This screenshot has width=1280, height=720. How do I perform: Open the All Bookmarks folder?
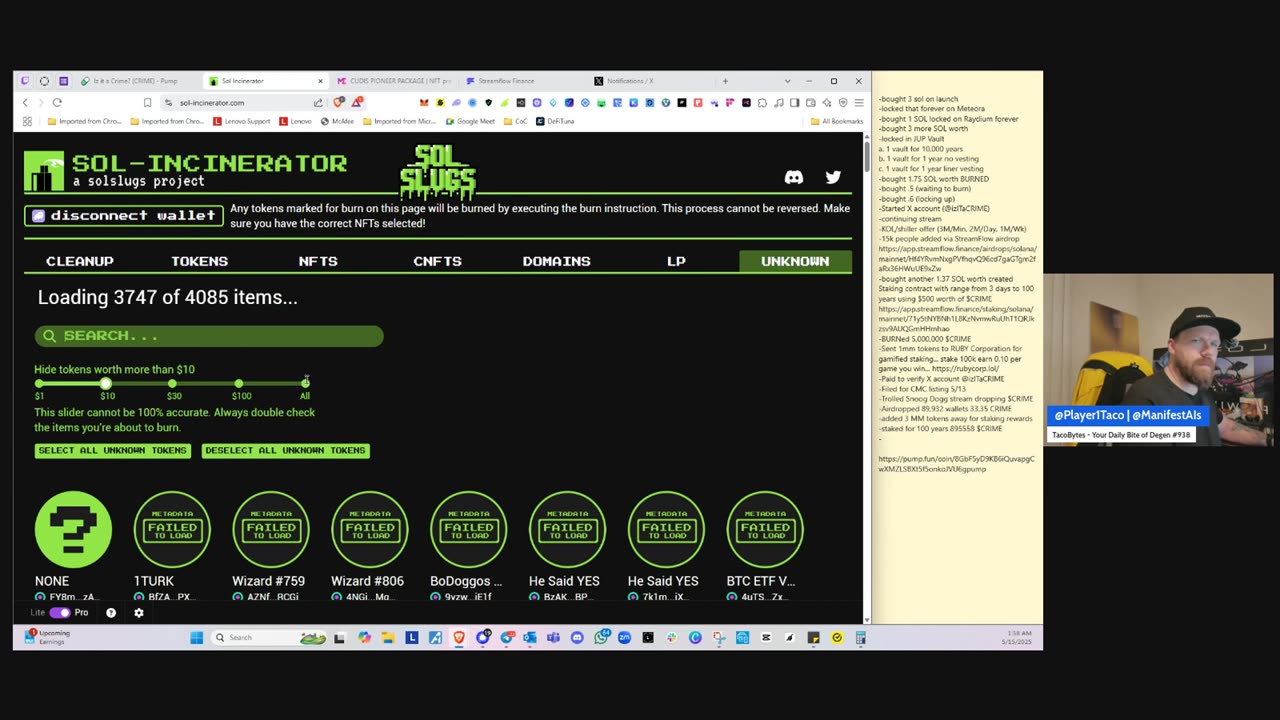point(837,121)
